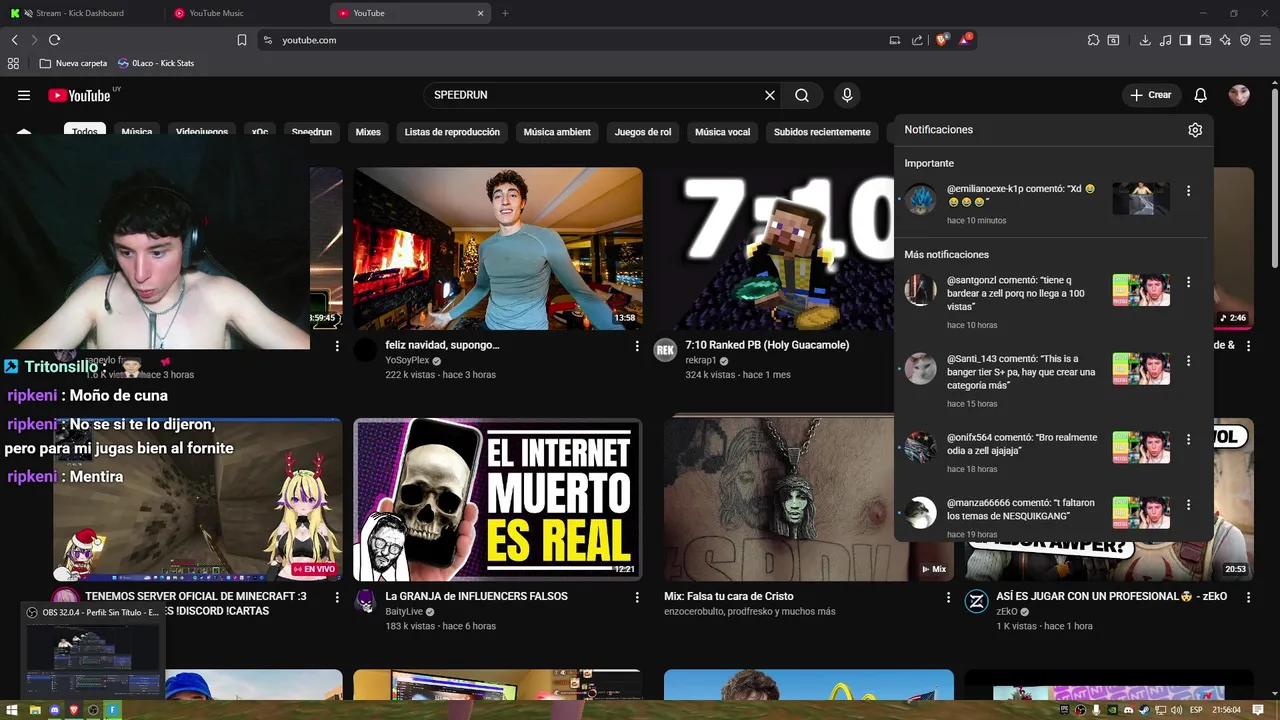Click the search magnifier button
Screen dimensions: 1280x720
[x=802, y=95]
